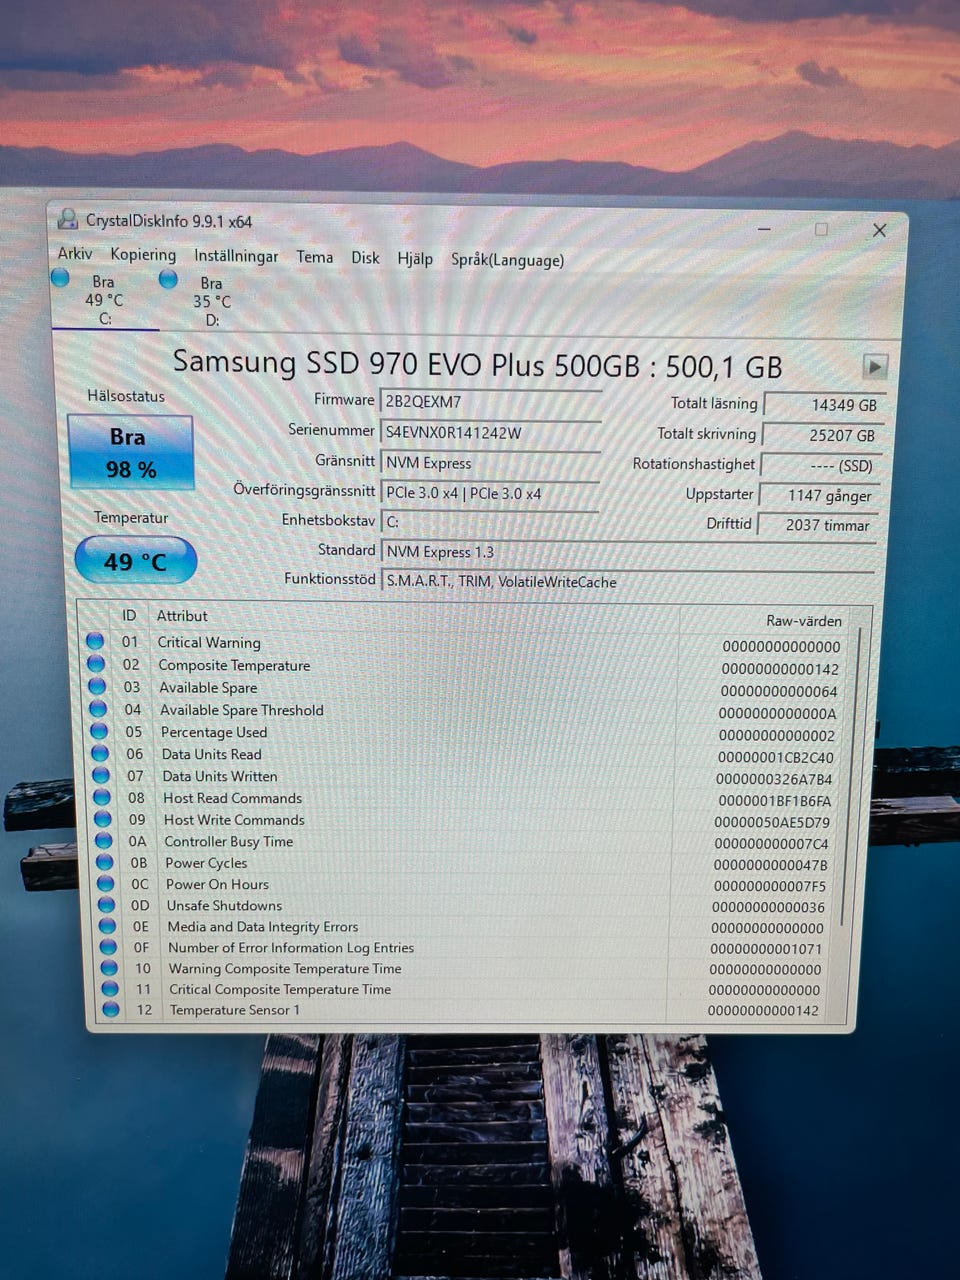
Task: Click the status orb for Critical Composite Temperature Time
Action: pyautogui.click(x=111, y=989)
